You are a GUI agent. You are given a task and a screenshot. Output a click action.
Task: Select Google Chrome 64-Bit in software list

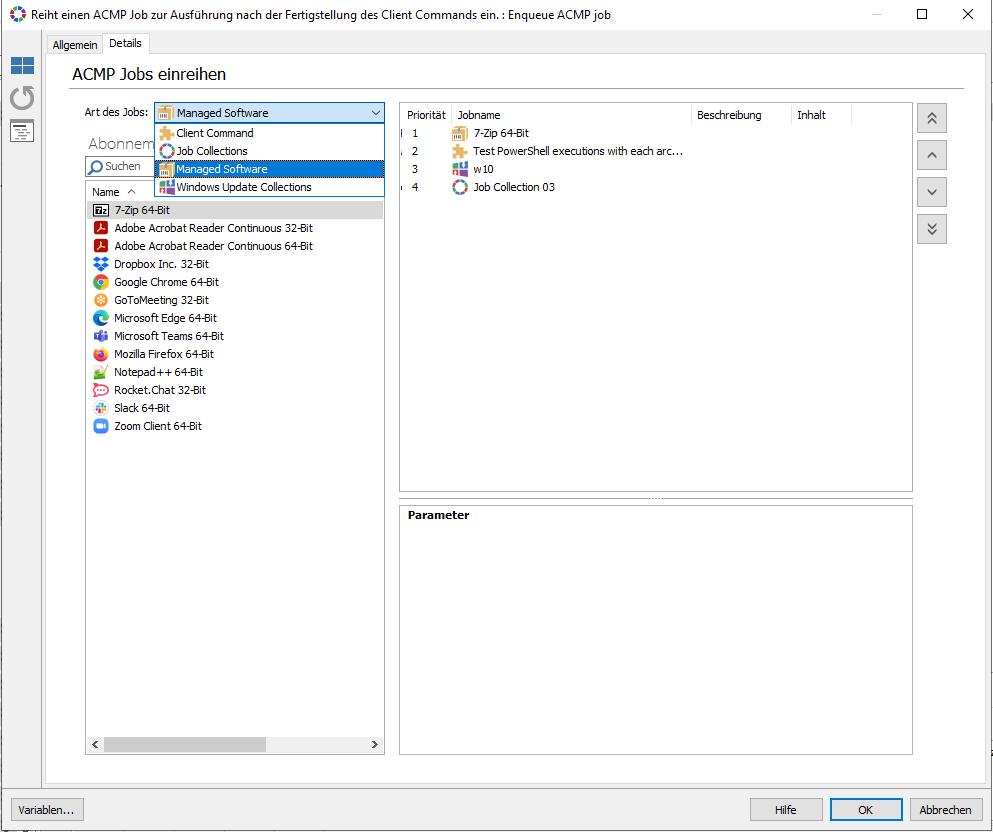coord(166,282)
